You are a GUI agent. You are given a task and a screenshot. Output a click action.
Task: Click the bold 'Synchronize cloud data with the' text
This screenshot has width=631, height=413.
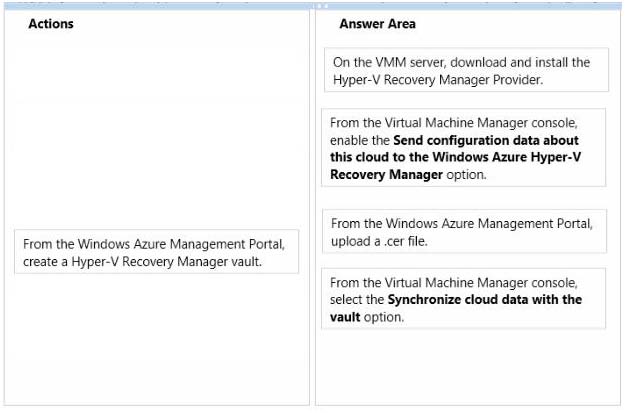(485, 299)
